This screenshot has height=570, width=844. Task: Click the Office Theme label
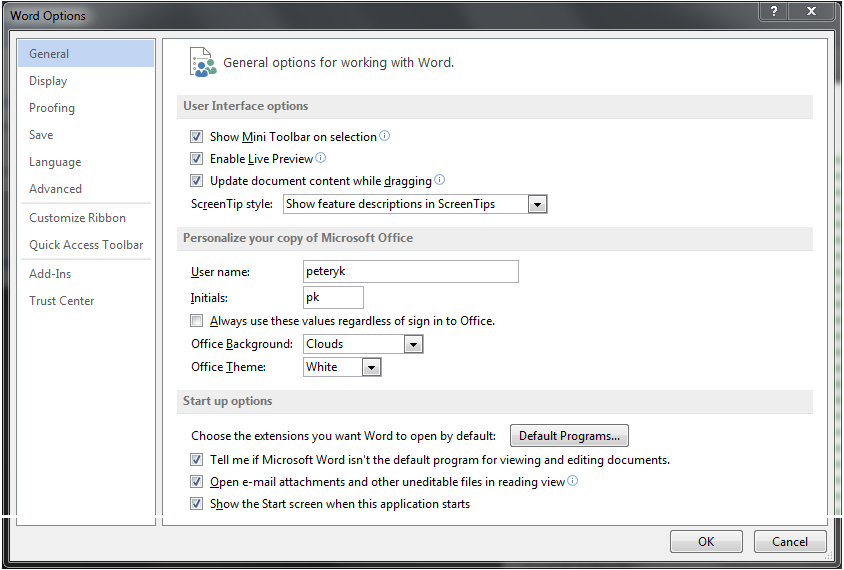point(228,367)
